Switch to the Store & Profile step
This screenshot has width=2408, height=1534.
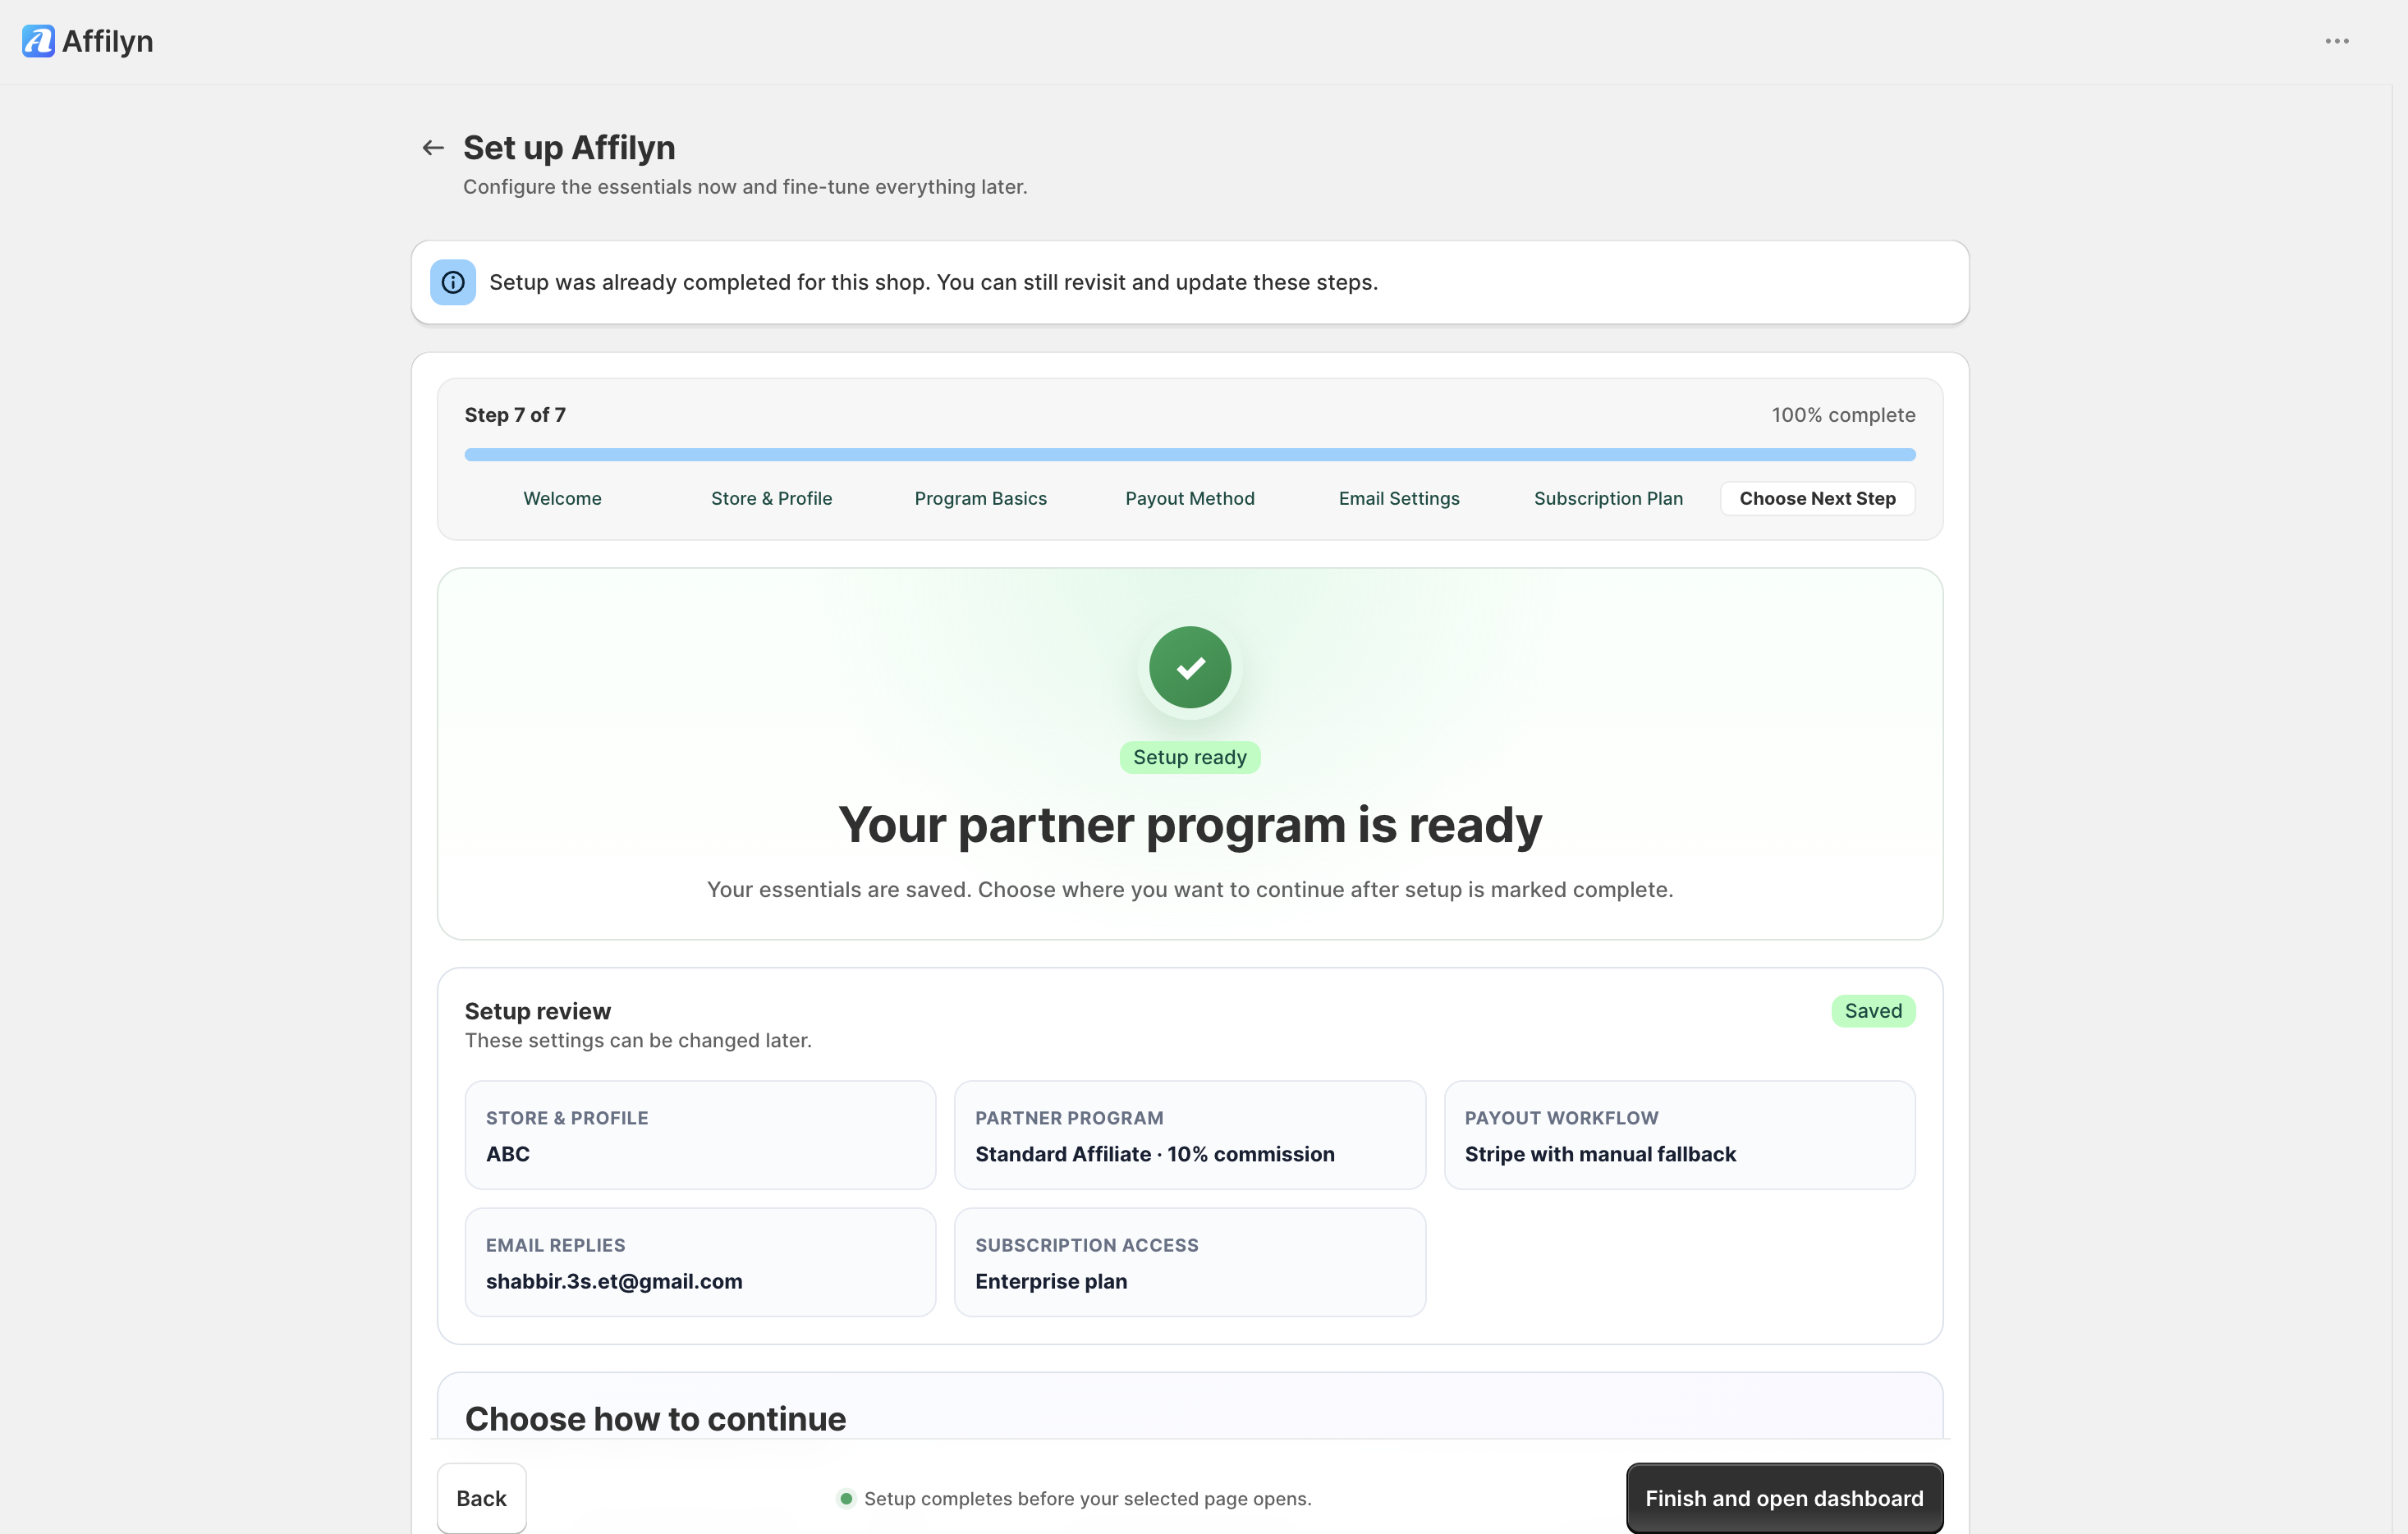pos(771,498)
